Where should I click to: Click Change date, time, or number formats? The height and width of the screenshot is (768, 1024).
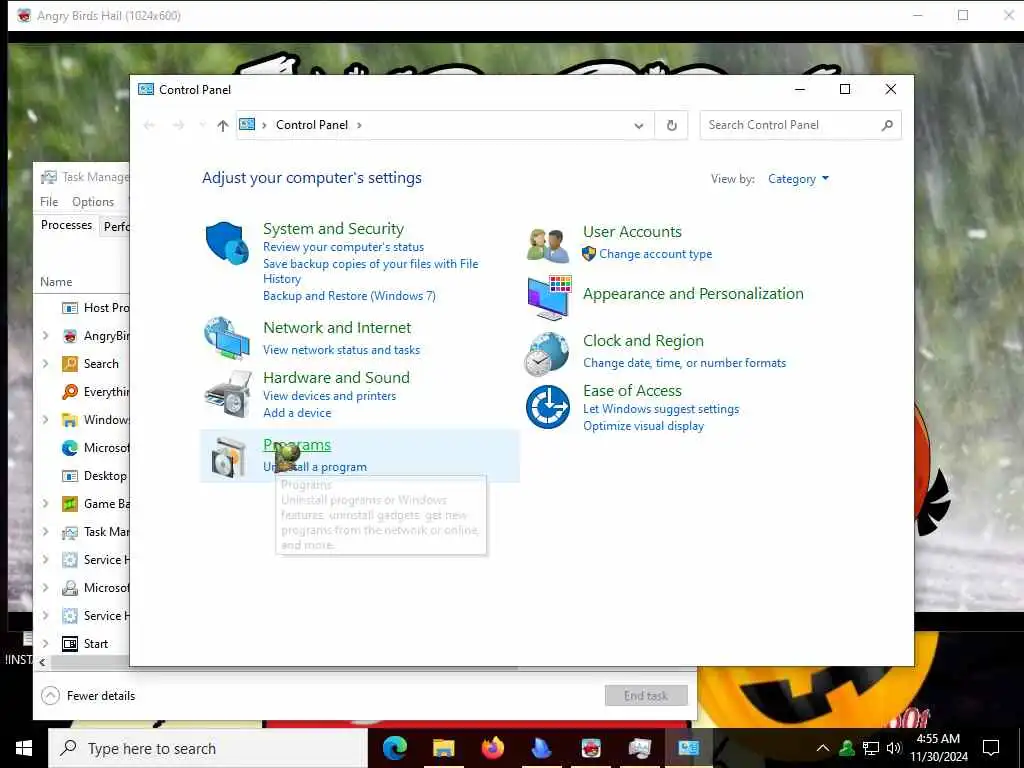[684, 363]
